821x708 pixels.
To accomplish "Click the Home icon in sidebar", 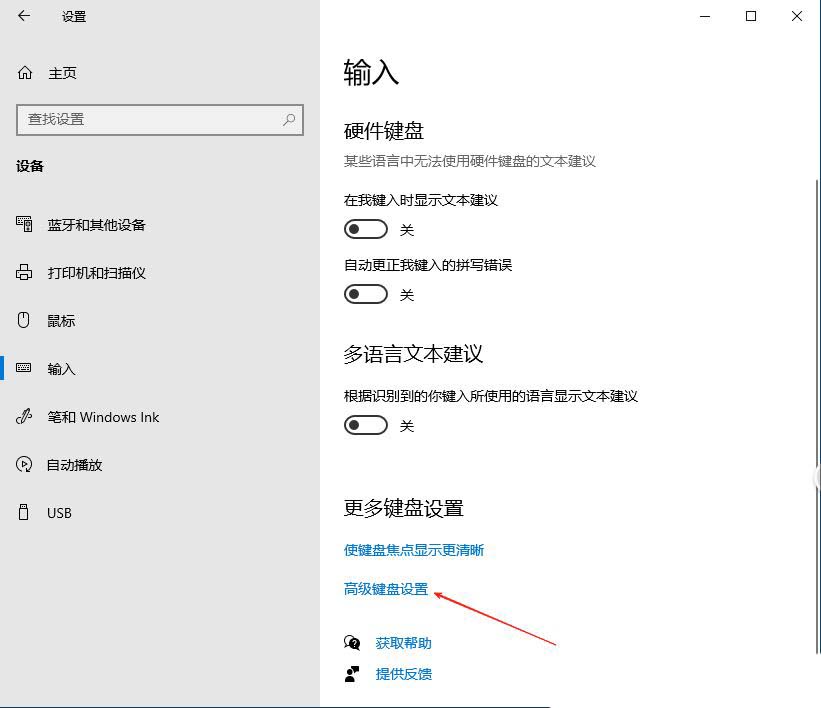I will click(25, 73).
